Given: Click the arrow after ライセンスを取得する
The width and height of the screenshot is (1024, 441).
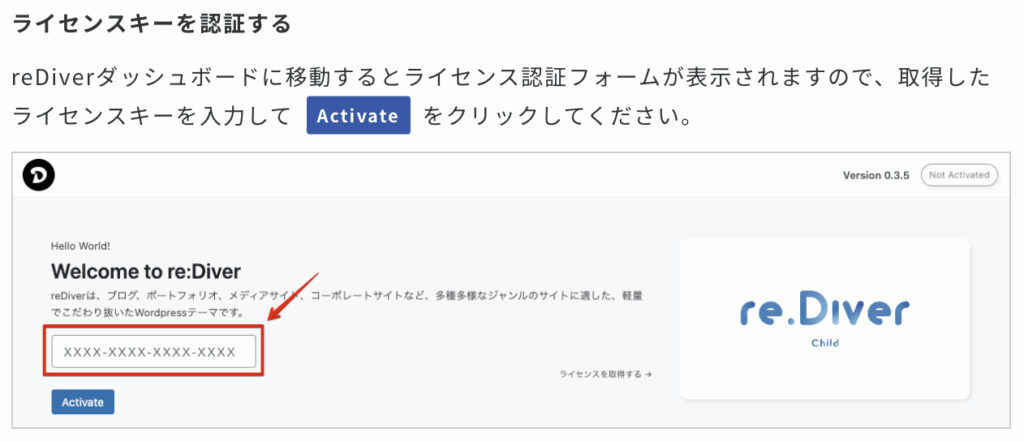Looking at the screenshot, I should click(x=648, y=374).
